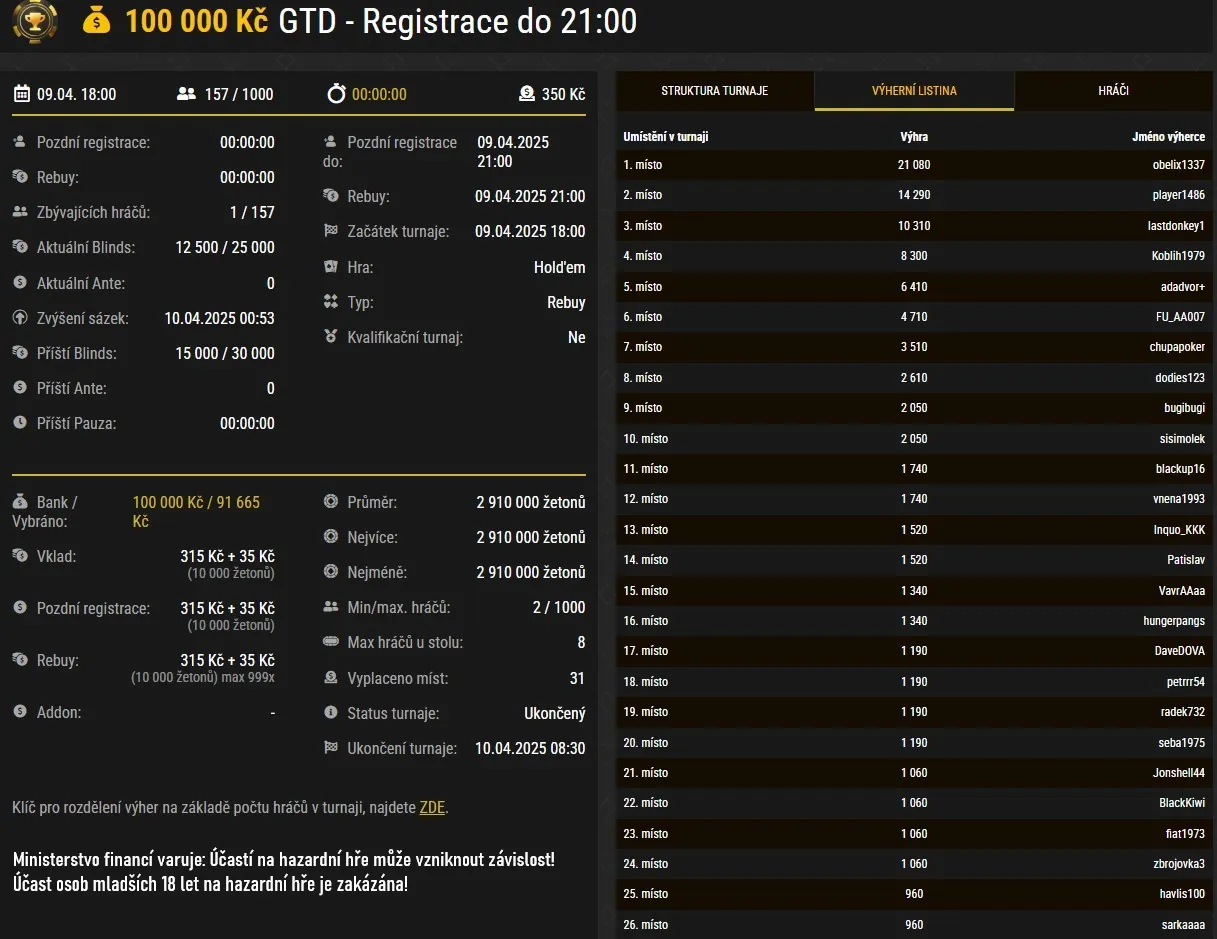The height and width of the screenshot is (939, 1217).
Task: Click the buy-in icon next to 350 Kč
Action: pos(525,94)
